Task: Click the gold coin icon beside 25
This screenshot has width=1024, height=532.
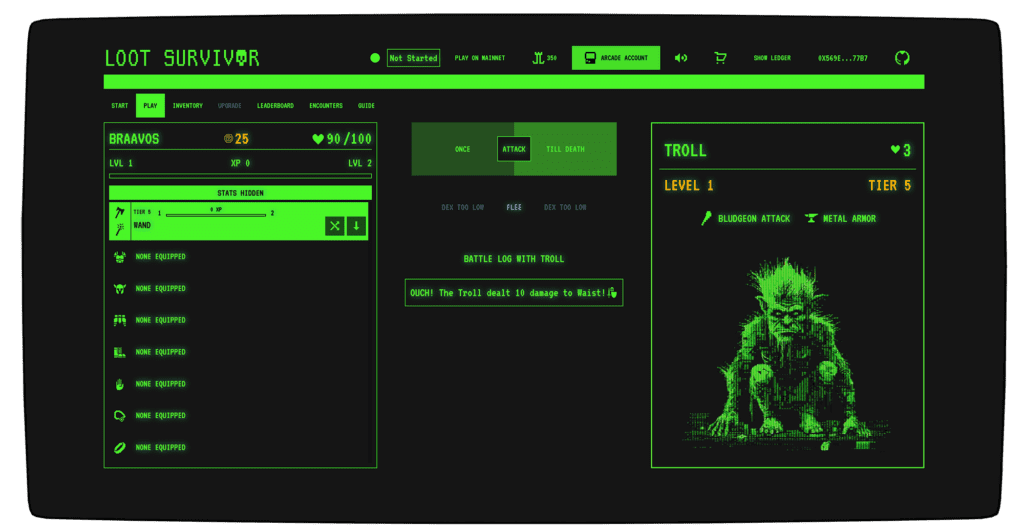Action: point(229,138)
